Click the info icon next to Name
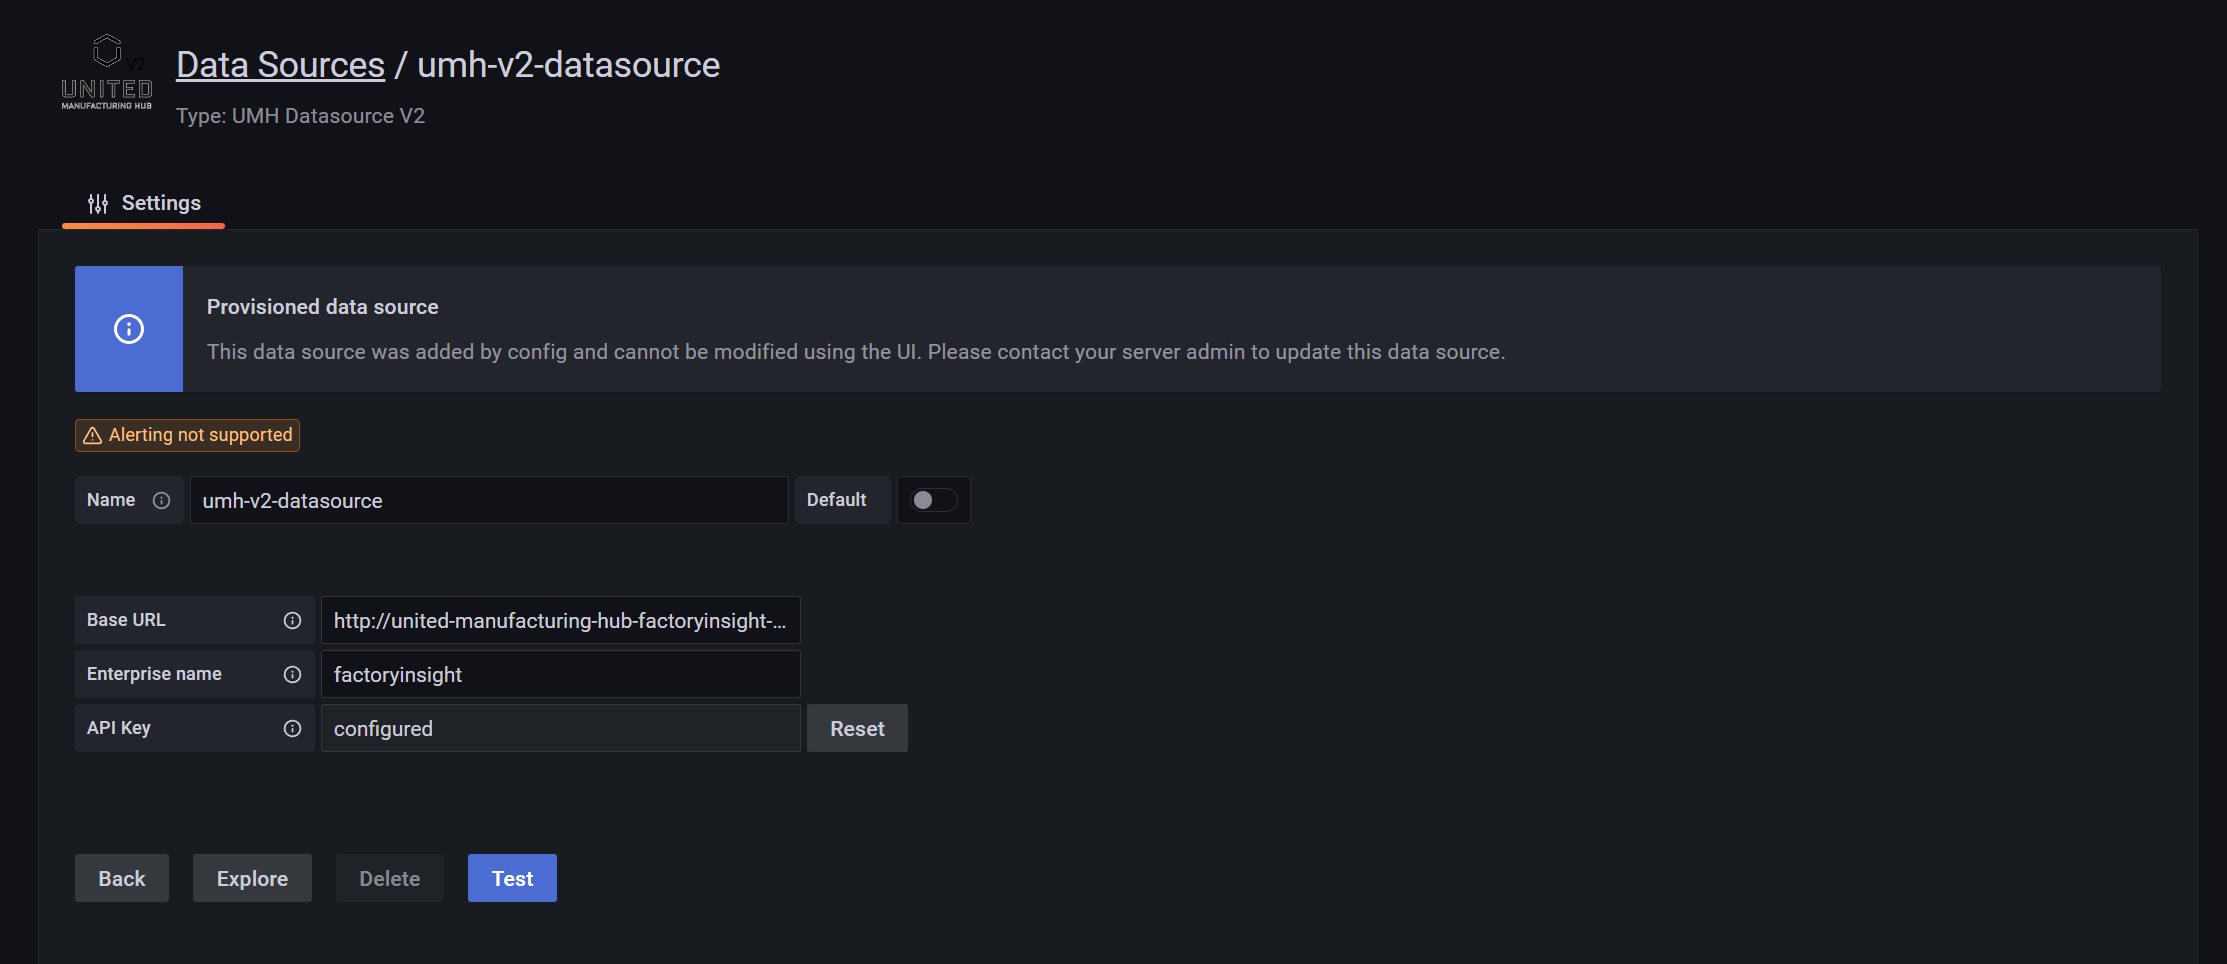The width and height of the screenshot is (2227, 964). click(x=161, y=500)
